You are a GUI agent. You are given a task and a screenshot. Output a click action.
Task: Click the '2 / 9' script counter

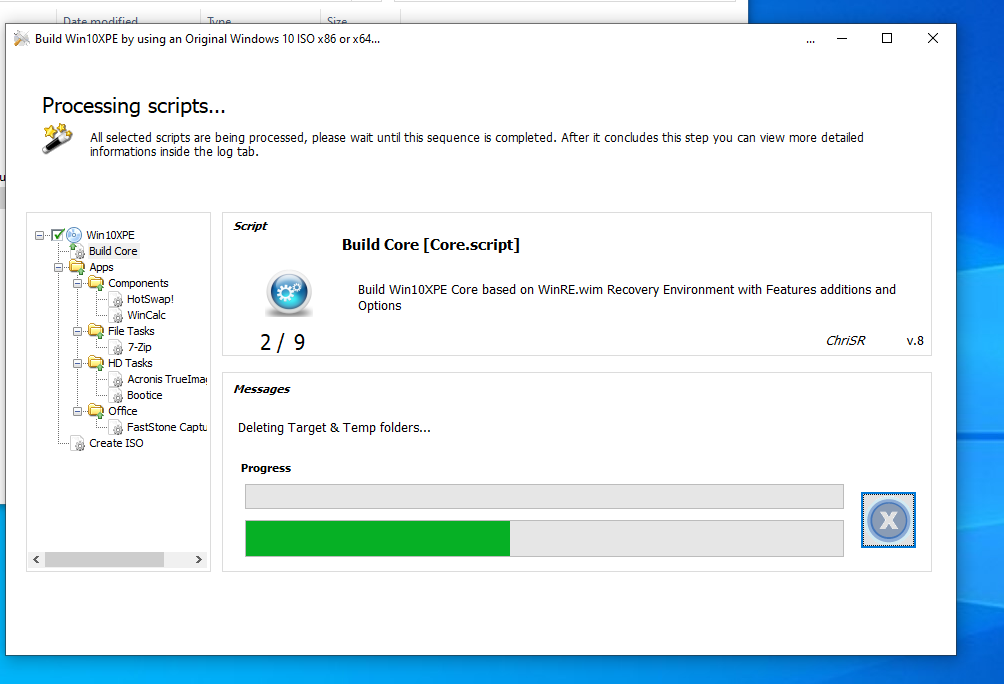click(x=282, y=343)
